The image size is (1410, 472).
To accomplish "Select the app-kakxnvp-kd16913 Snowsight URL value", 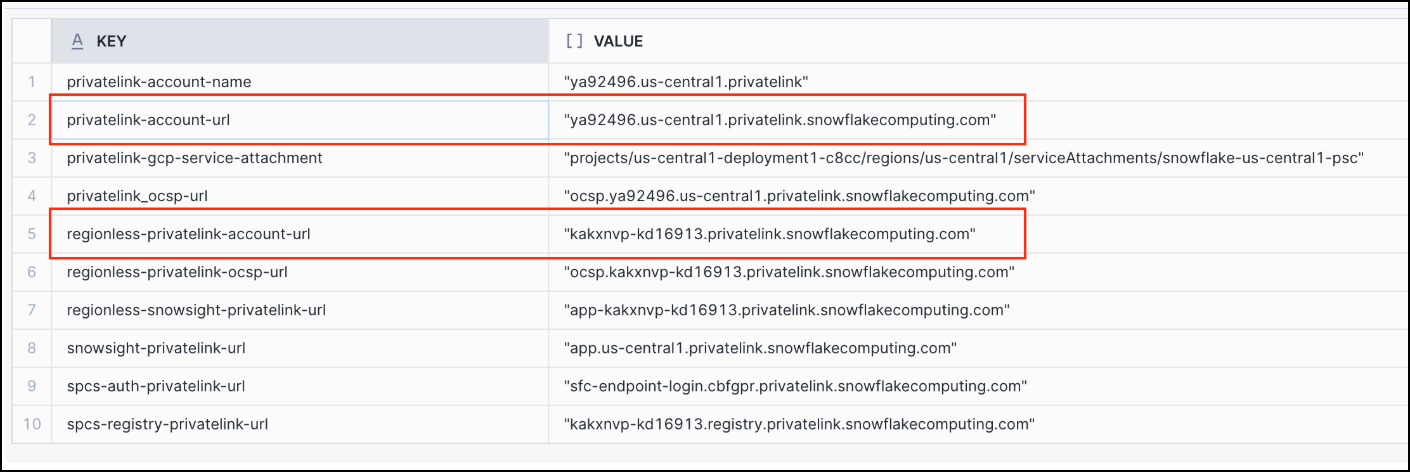I will click(x=786, y=310).
